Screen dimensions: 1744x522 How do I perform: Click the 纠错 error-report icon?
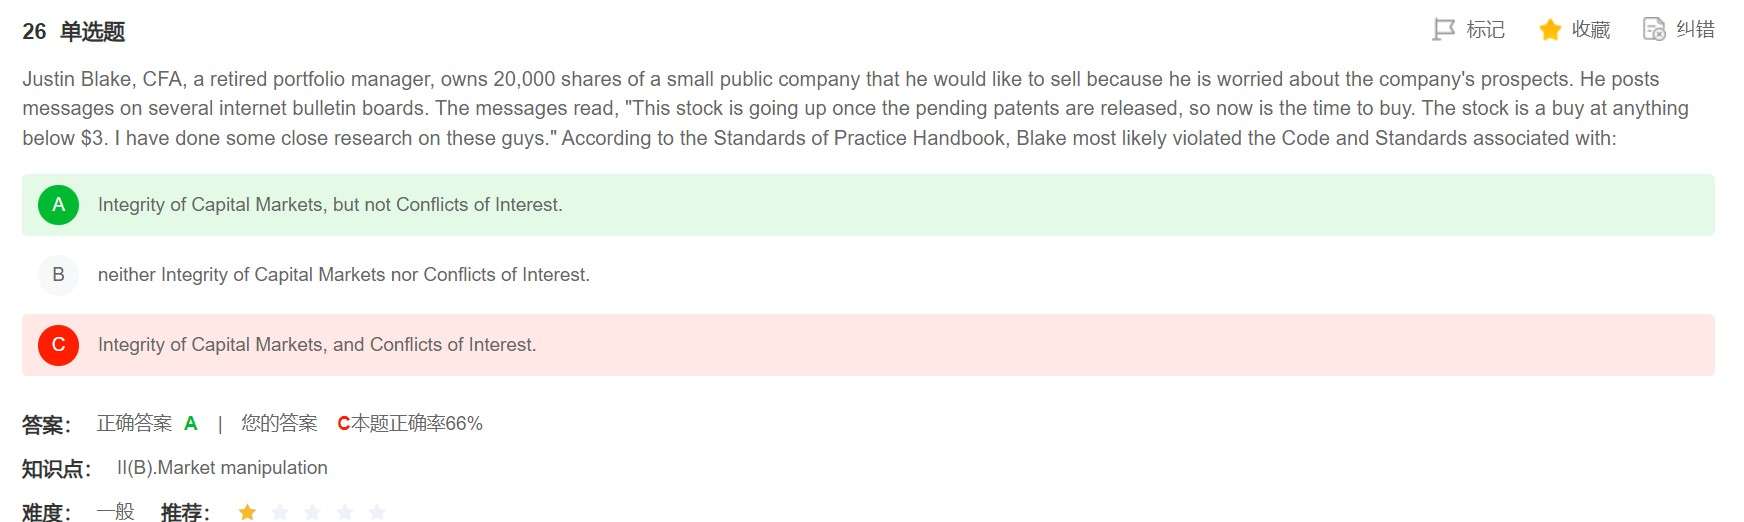tap(1654, 30)
